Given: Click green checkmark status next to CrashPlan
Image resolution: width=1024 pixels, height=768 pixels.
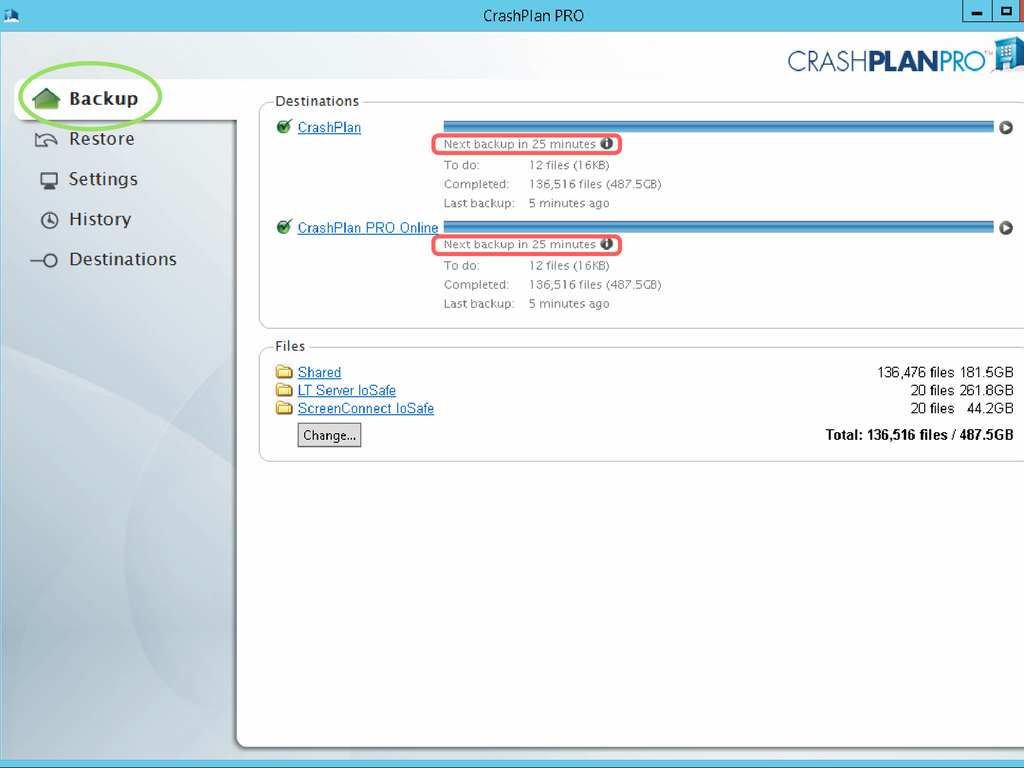Looking at the screenshot, I should pyautogui.click(x=284, y=127).
